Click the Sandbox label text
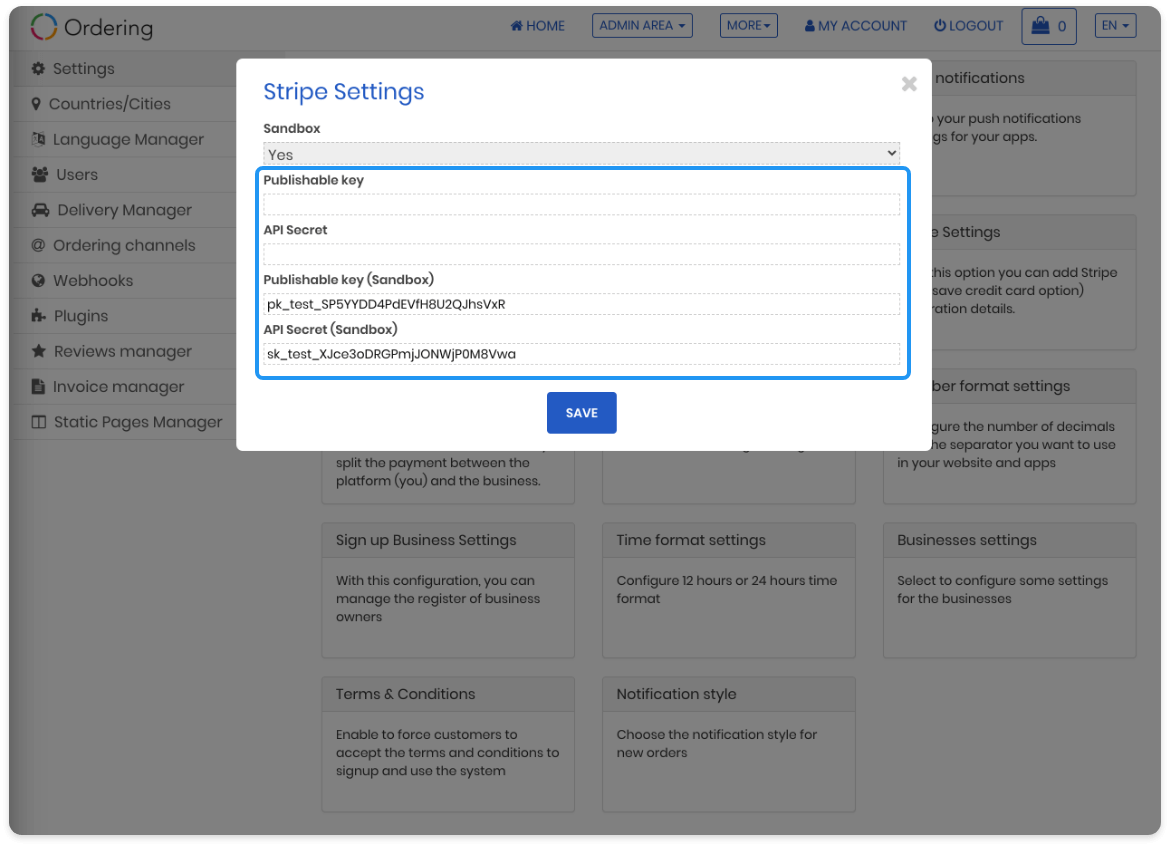This screenshot has width=1170, height=847. pyautogui.click(x=292, y=128)
